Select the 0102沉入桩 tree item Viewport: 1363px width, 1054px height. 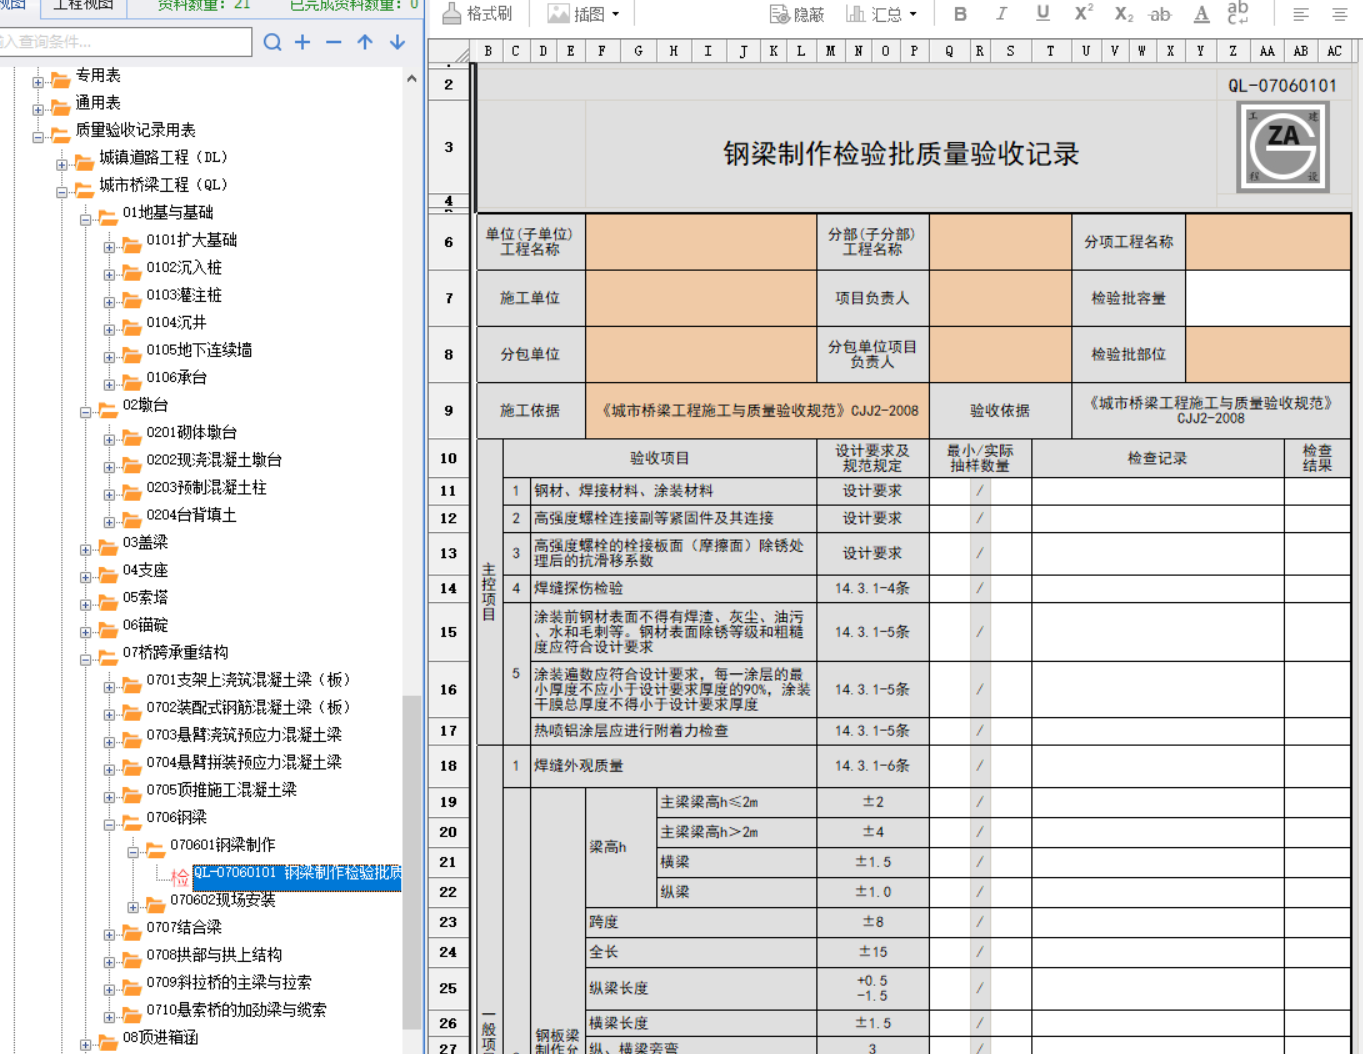click(x=184, y=267)
